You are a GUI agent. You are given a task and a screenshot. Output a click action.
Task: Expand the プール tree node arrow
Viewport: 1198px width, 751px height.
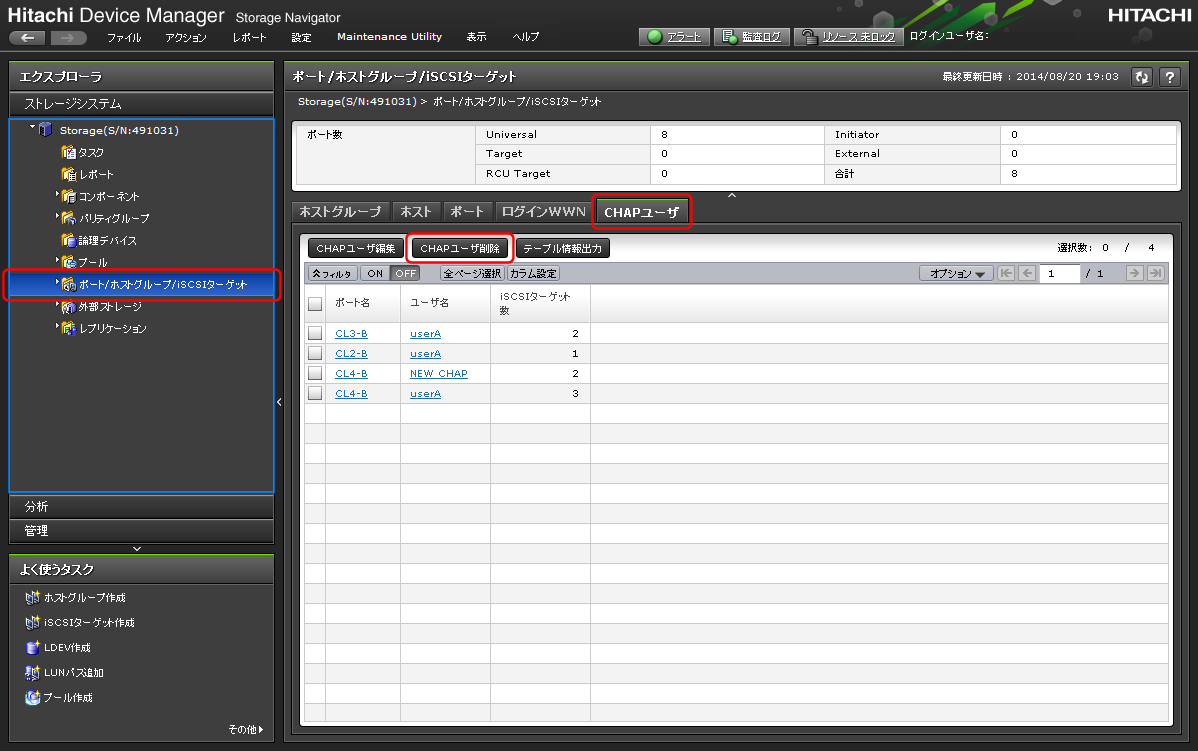[57, 261]
